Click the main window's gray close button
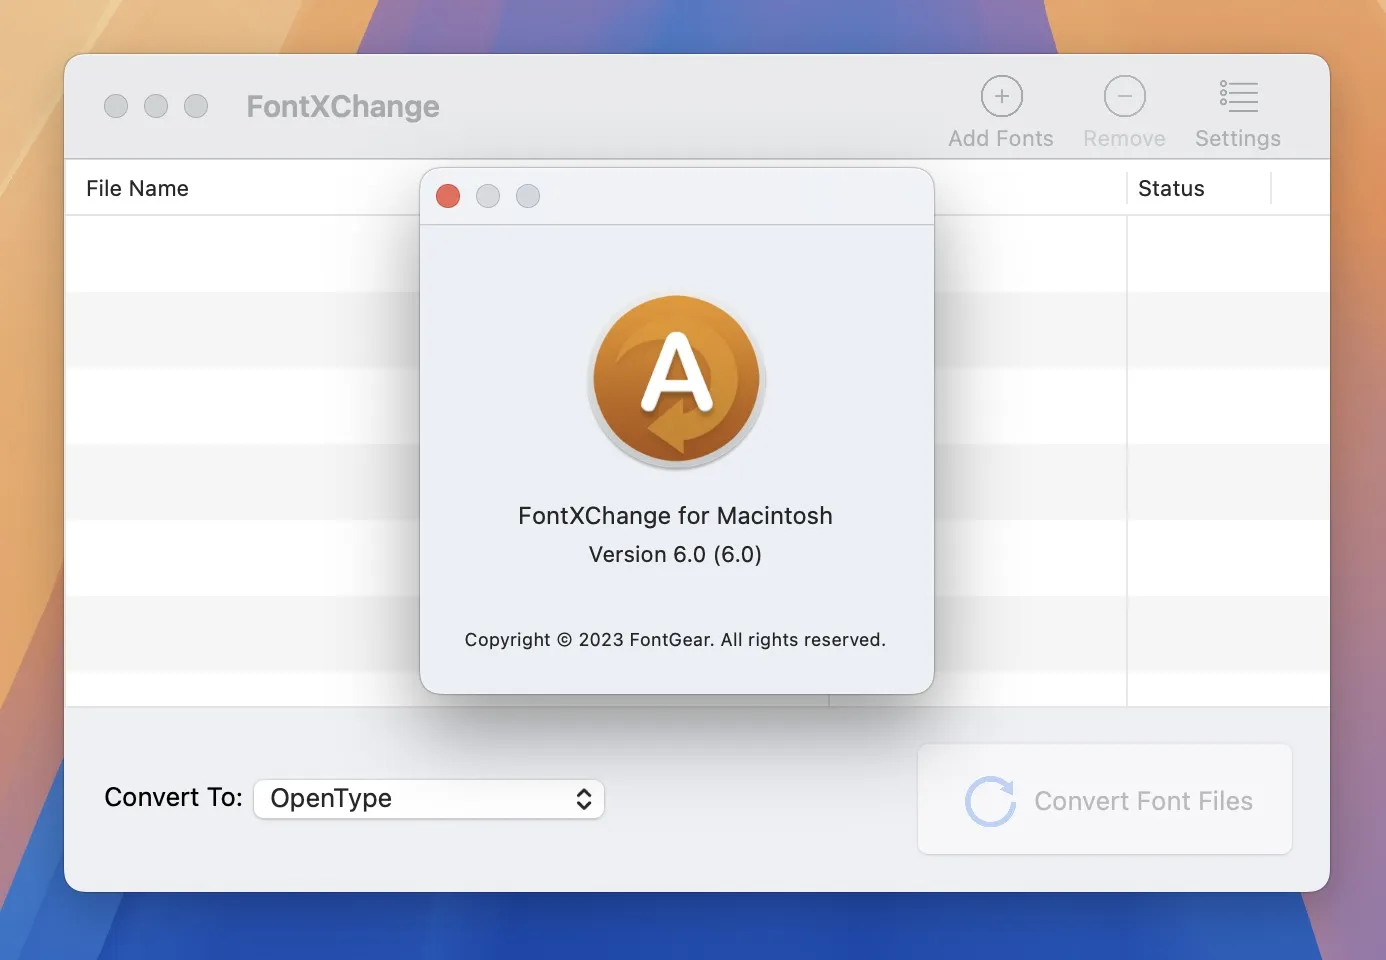1386x960 pixels. [x=116, y=106]
